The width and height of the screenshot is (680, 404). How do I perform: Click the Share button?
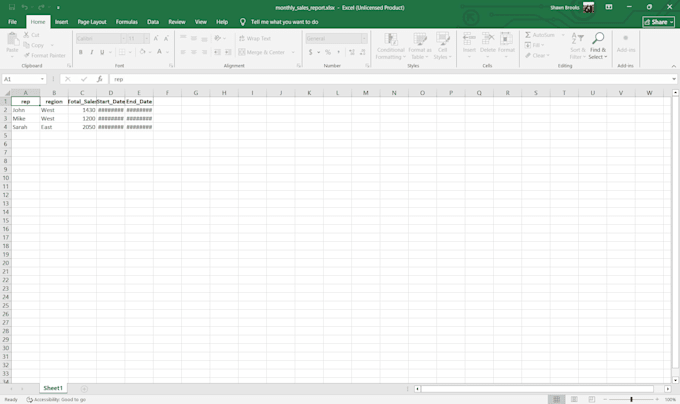pyautogui.click(x=658, y=22)
